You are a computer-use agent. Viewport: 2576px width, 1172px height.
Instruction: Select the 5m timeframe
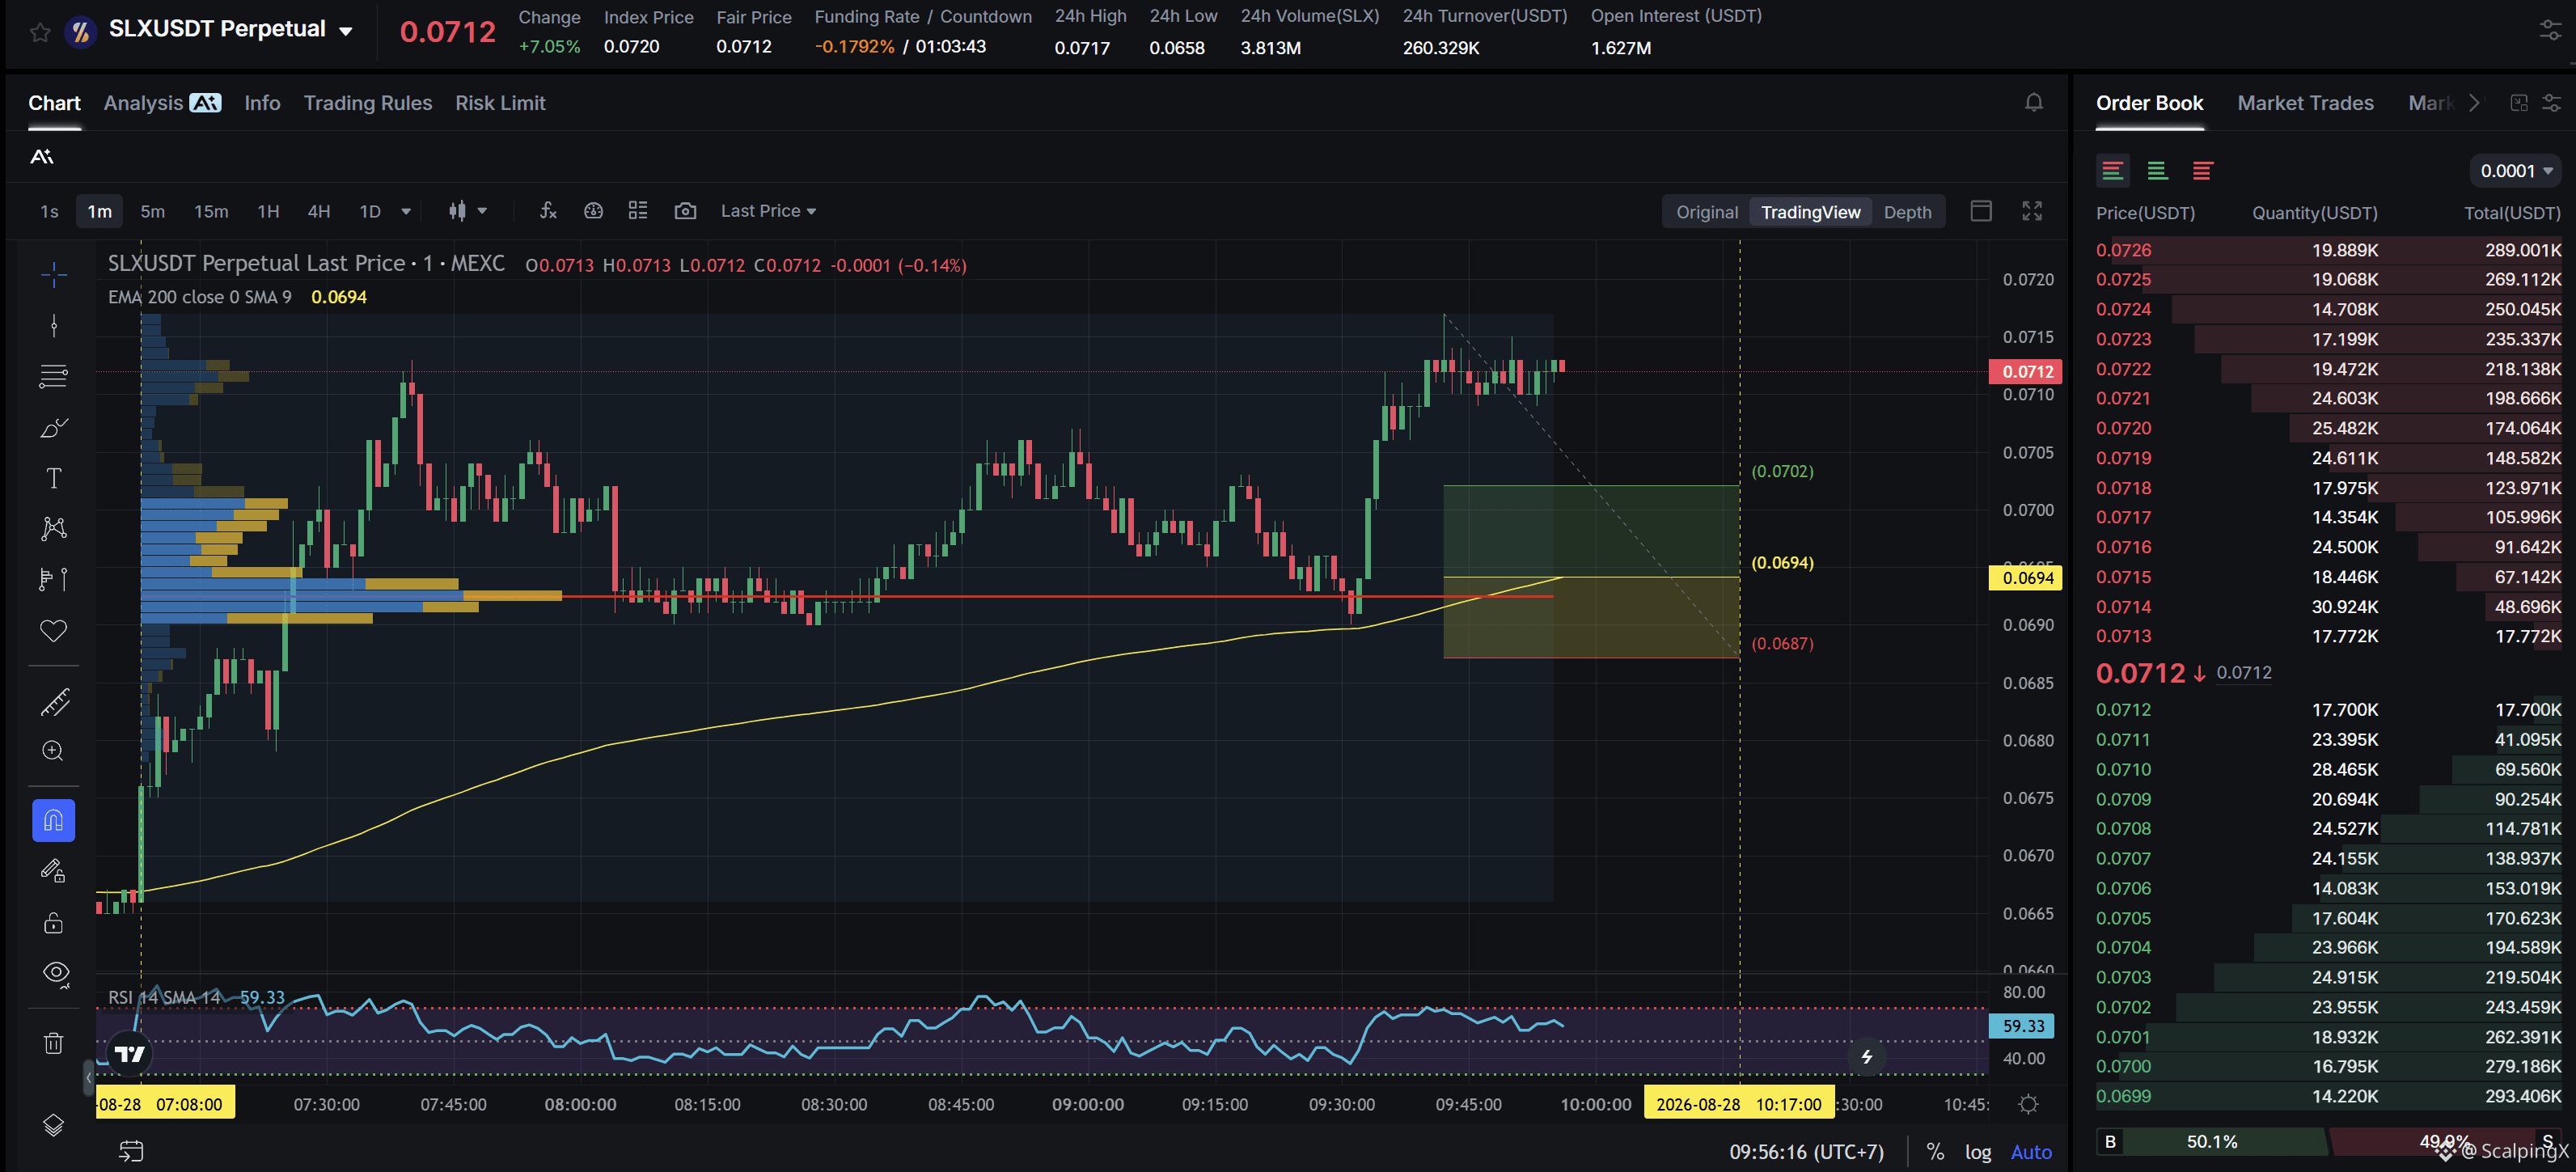152,211
